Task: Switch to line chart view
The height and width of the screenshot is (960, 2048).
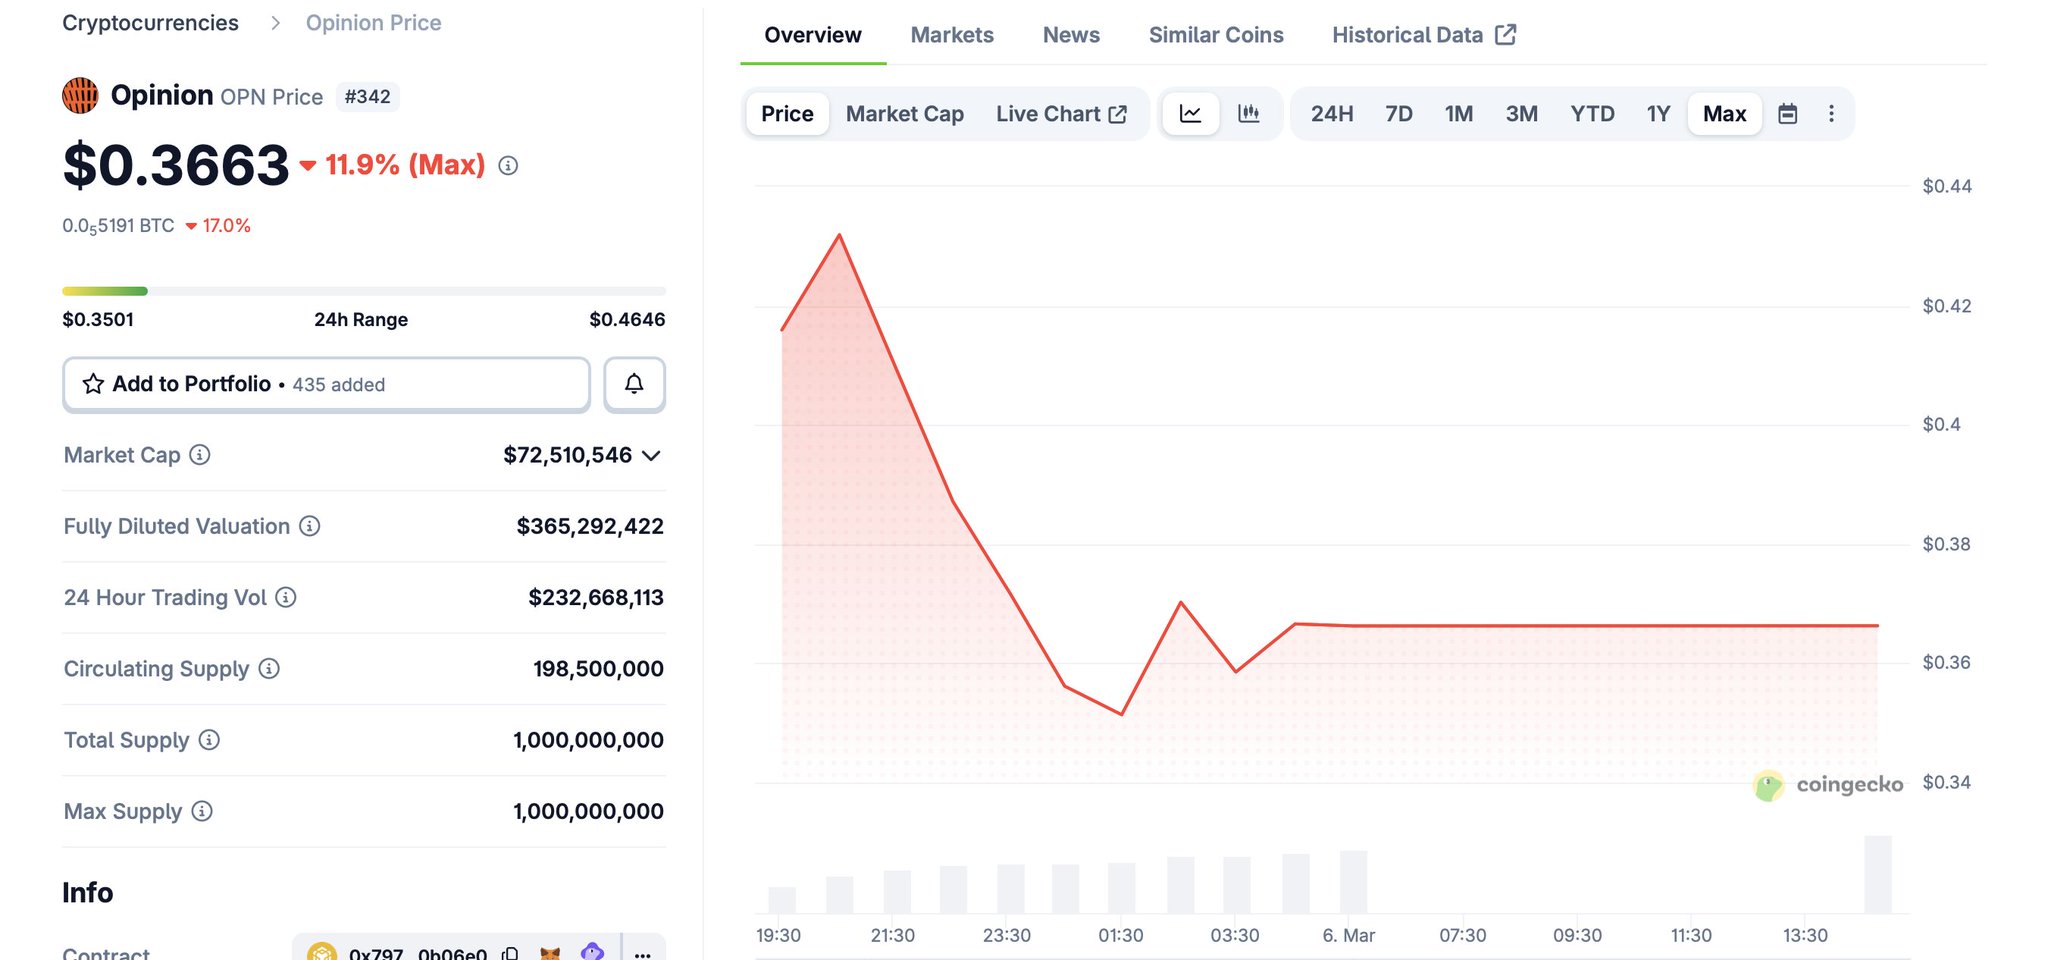Action: (1190, 114)
